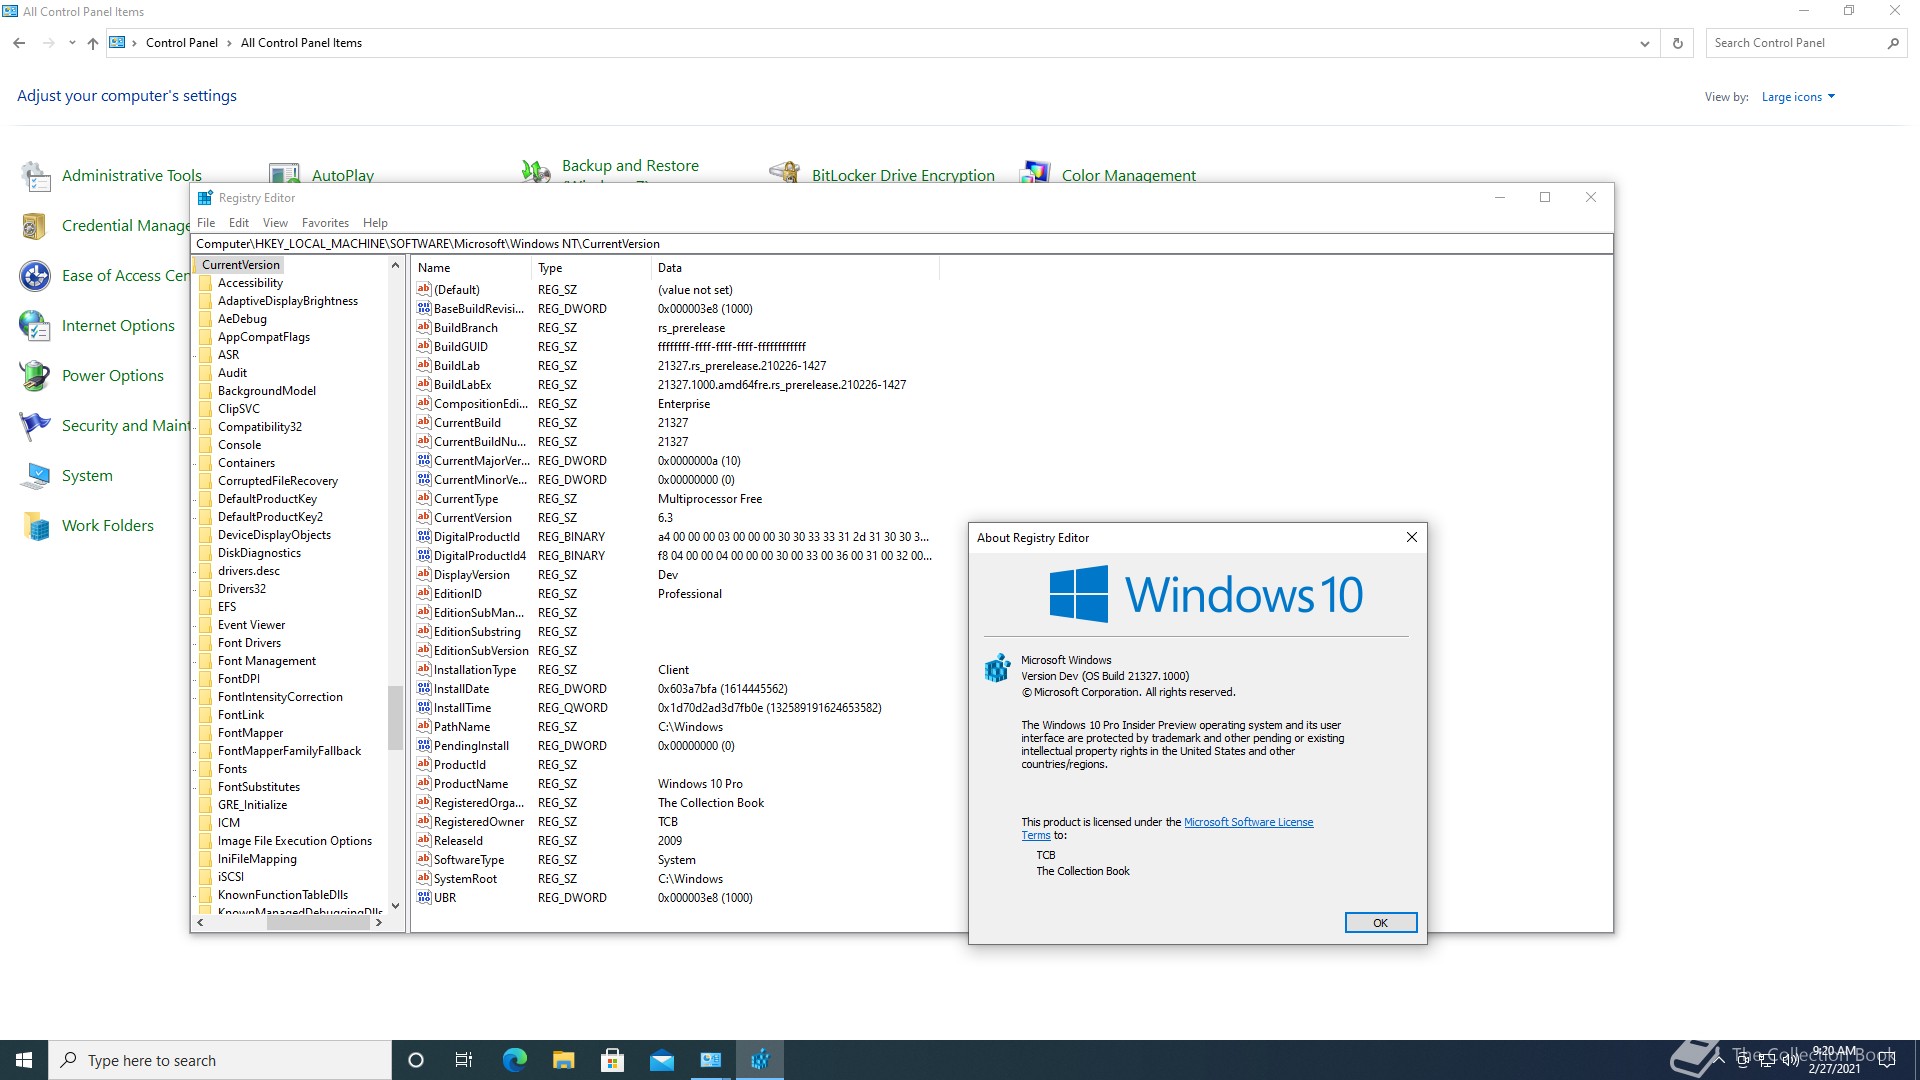This screenshot has width=1920, height=1080.
Task: Click the Type here to search box
Action: [x=220, y=1060]
